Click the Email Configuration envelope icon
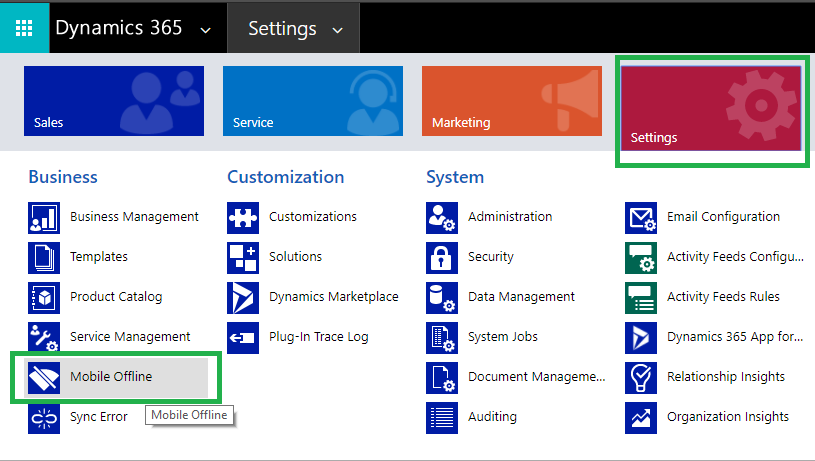815x461 pixels. coord(641,218)
